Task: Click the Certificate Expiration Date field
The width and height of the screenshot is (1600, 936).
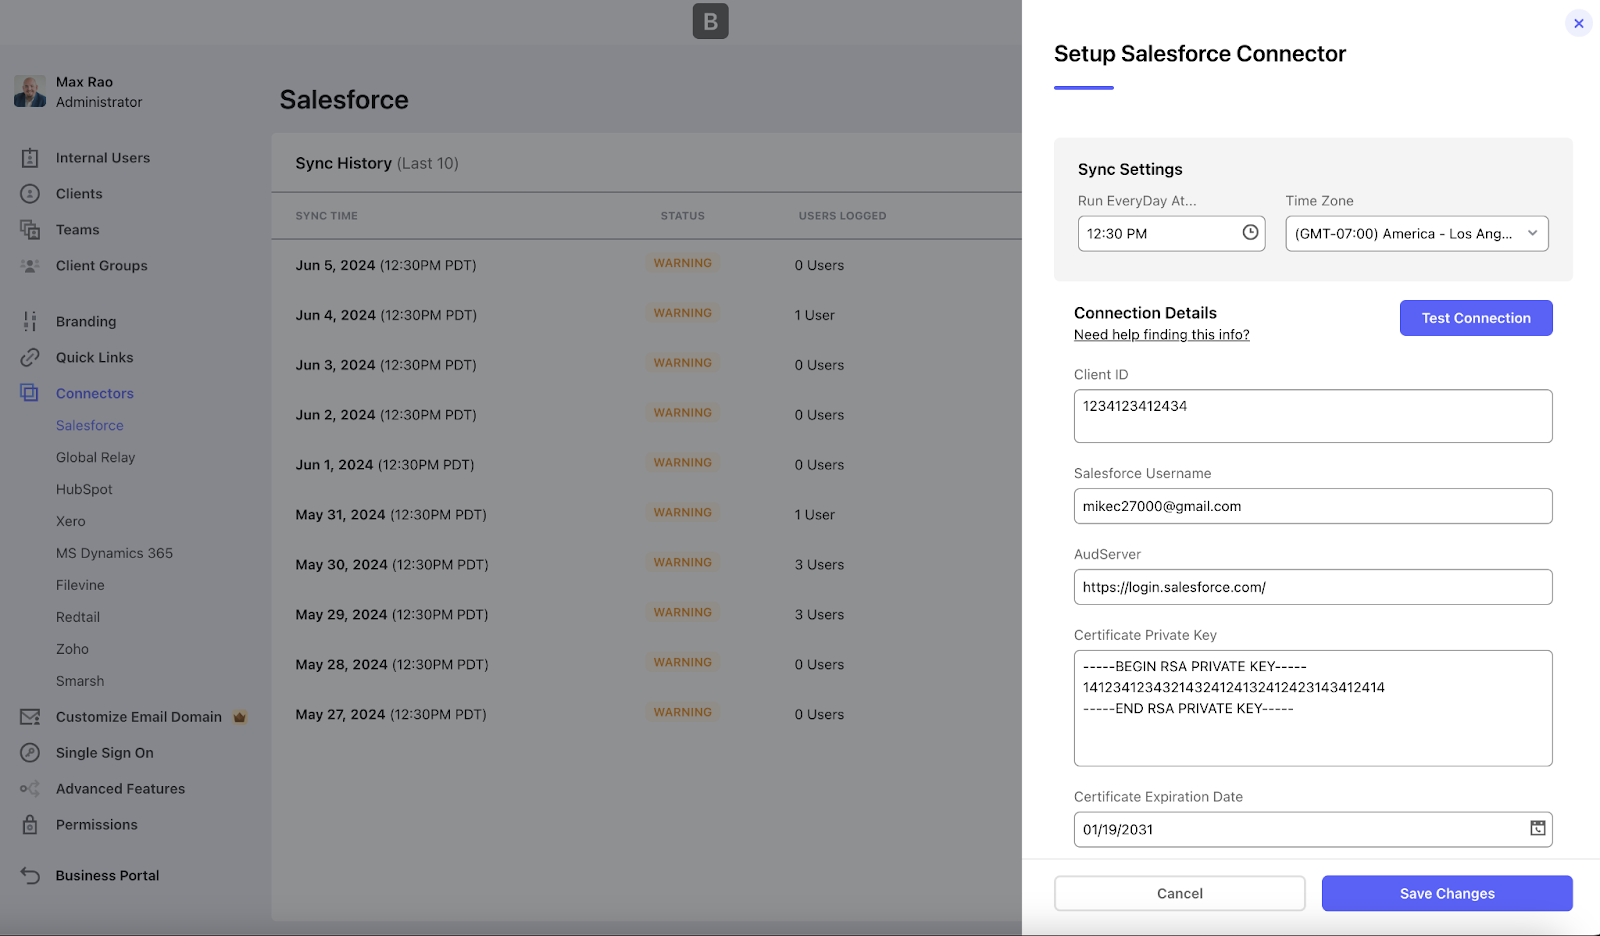Action: pyautogui.click(x=1313, y=829)
